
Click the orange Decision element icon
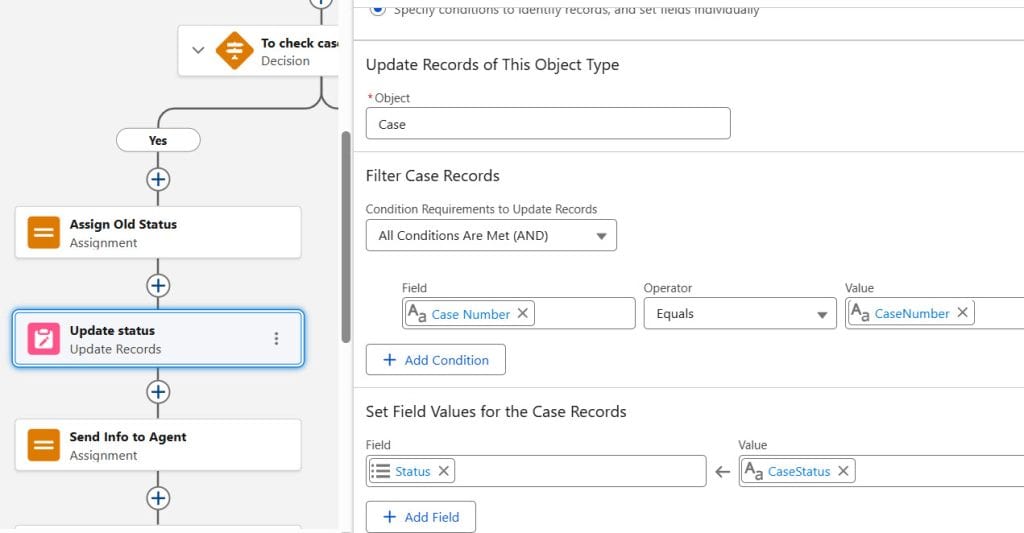(x=234, y=50)
